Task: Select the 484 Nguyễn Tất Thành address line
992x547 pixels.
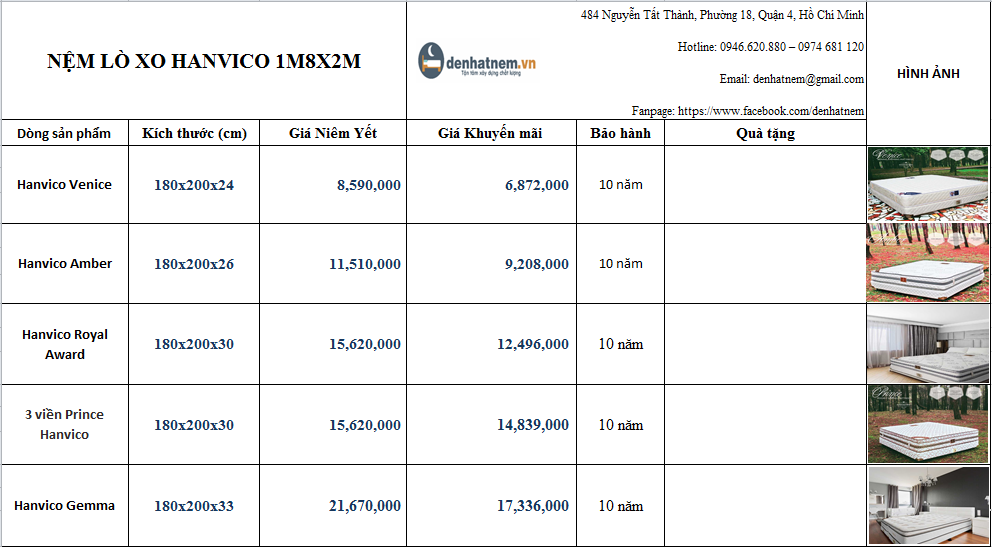Action: click(x=722, y=15)
